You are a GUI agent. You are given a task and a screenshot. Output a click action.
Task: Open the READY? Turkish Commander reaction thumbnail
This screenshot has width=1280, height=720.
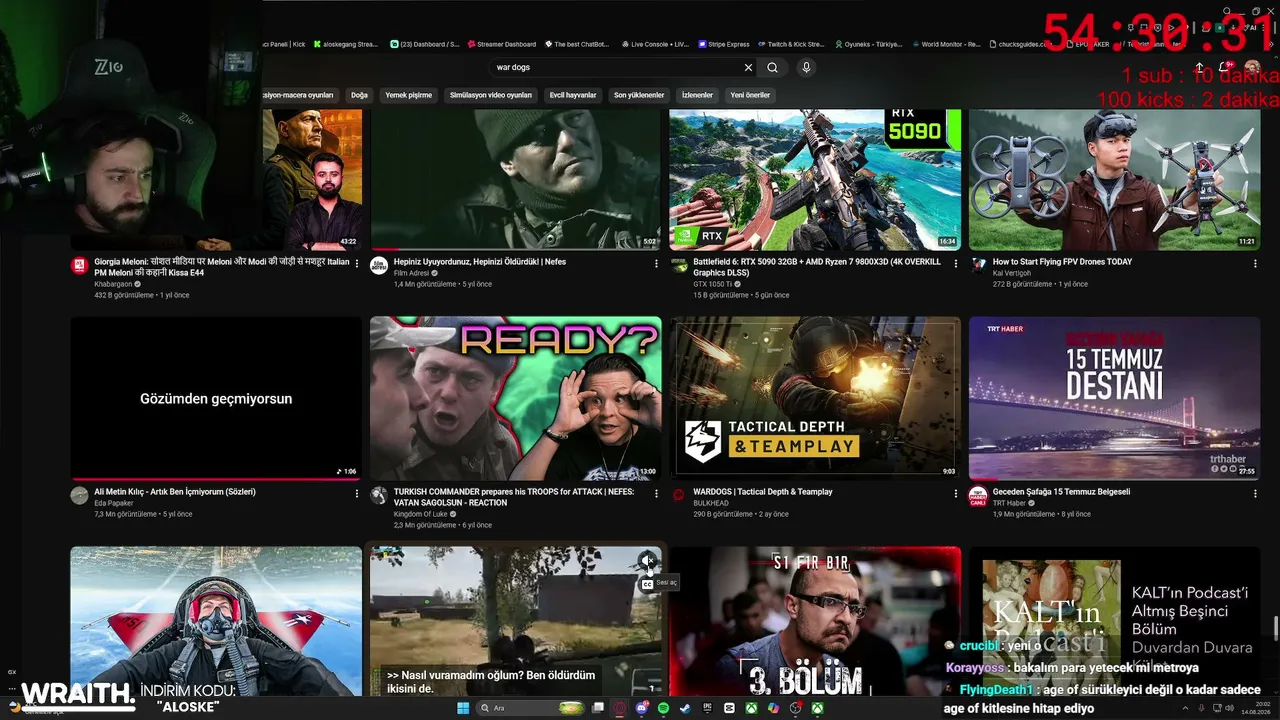tap(516, 398)
